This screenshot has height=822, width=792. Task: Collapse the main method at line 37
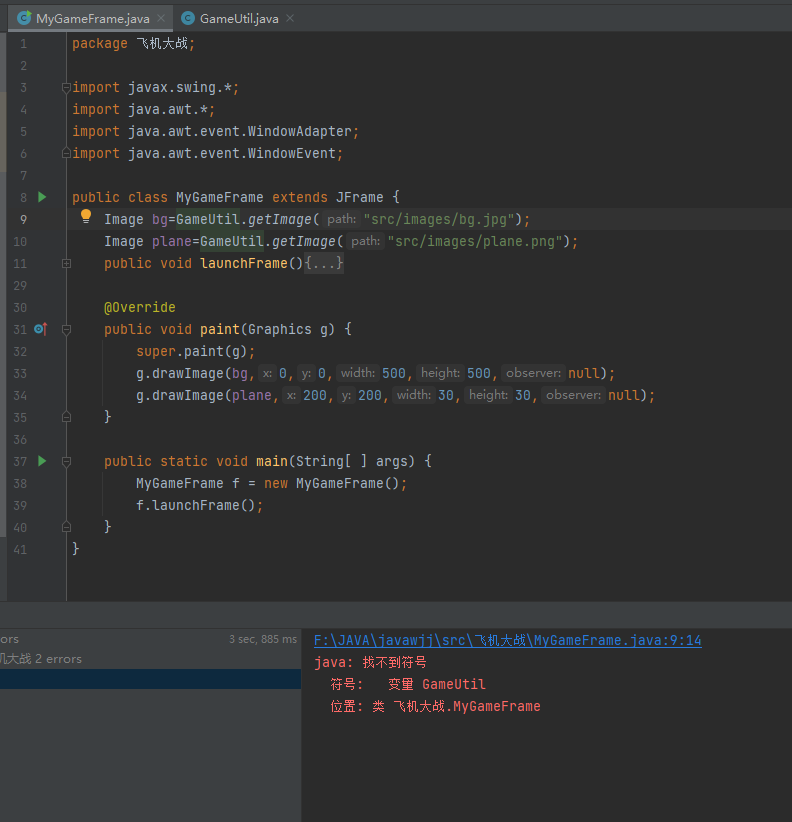[x=66, y=462]
